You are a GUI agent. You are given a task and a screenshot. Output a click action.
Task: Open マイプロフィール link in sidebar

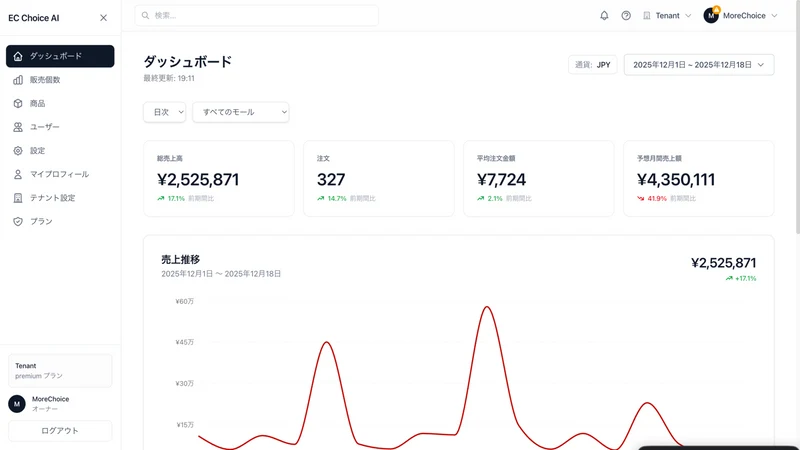[60, 174]
